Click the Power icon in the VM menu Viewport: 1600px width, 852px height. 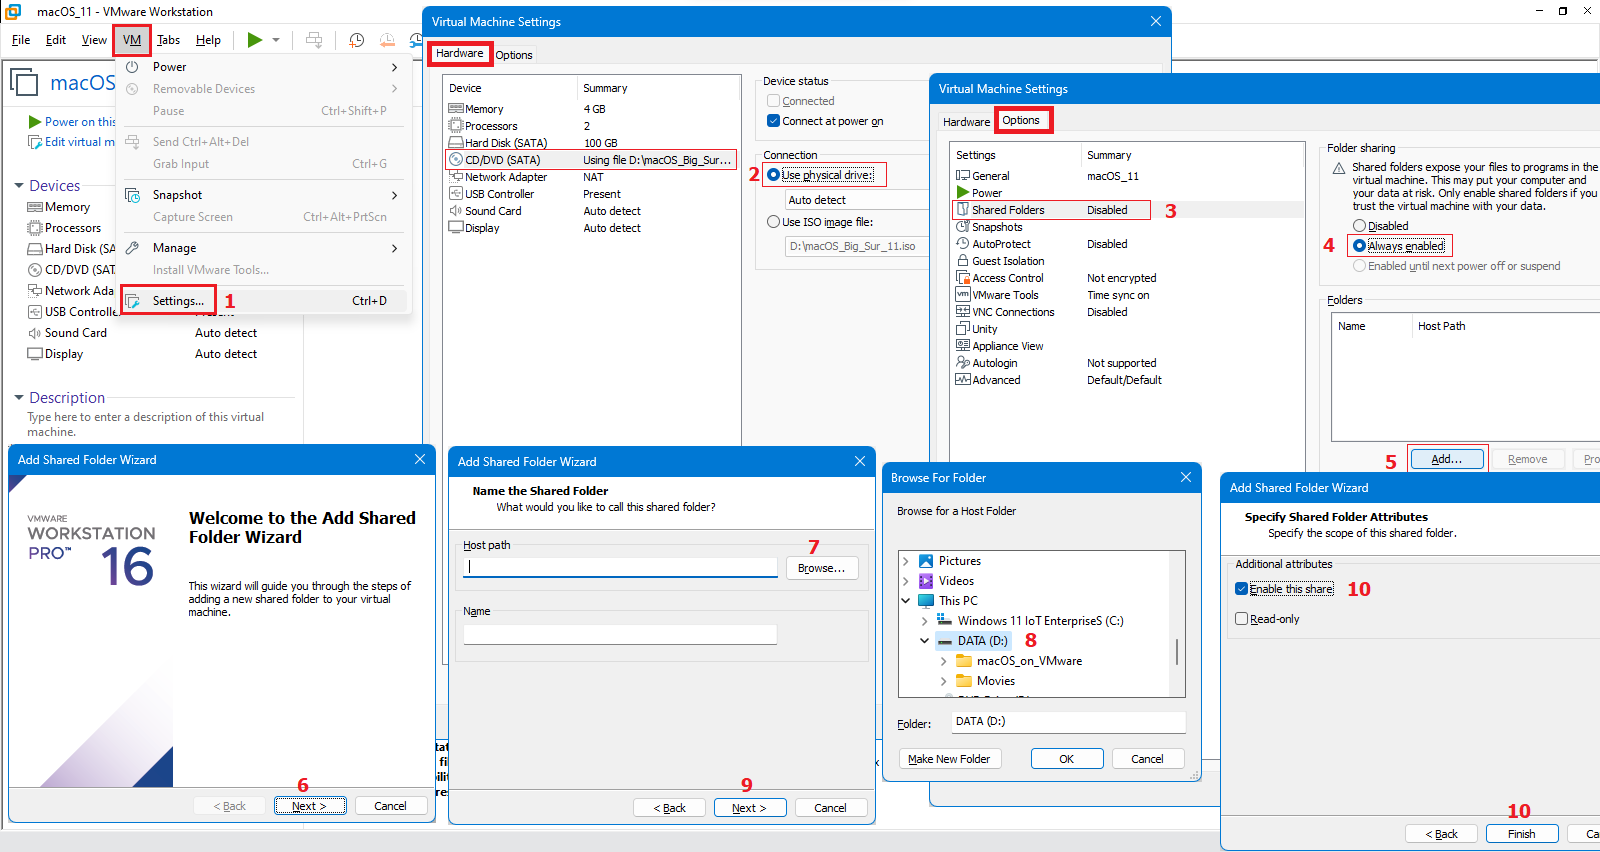click(132, 67)
